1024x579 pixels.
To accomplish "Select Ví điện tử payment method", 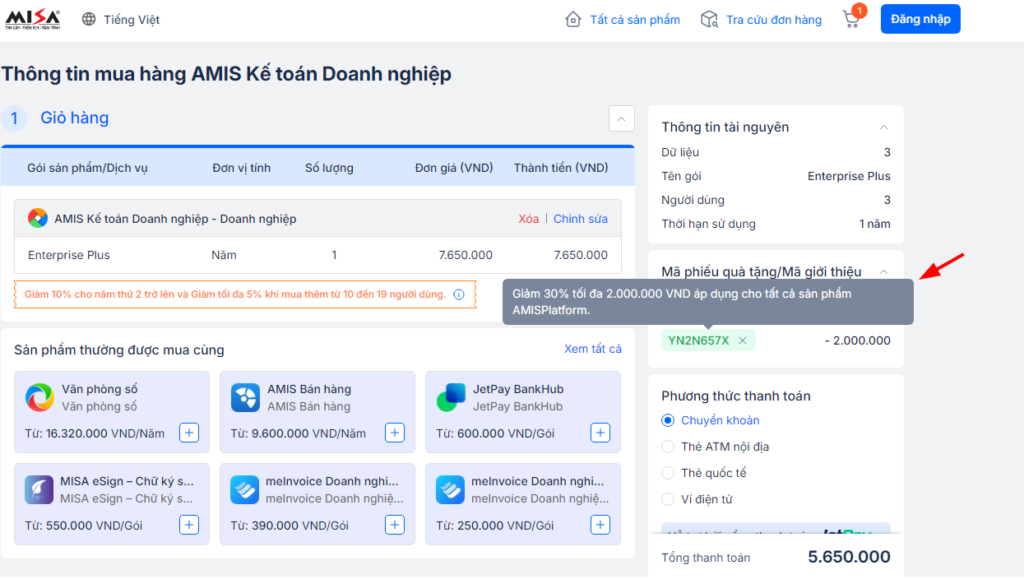I will (667, 499).
